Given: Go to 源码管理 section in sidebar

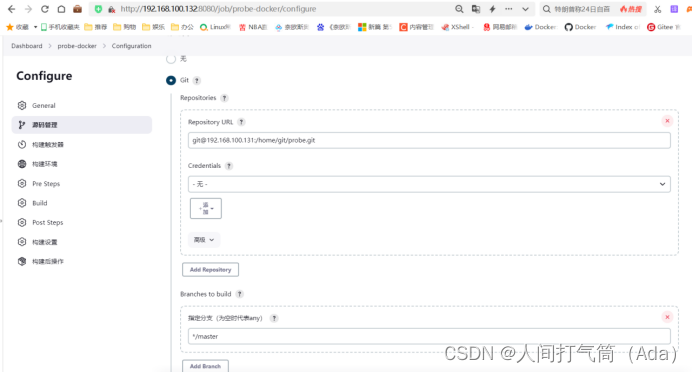Looking at the screenshot, I should (x=82, y=125).
